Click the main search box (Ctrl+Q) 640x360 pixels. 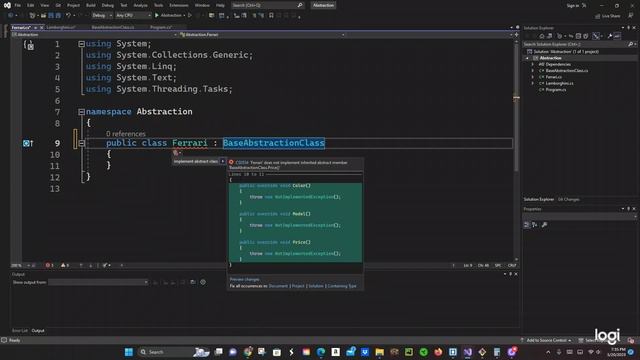click(267, 5)
